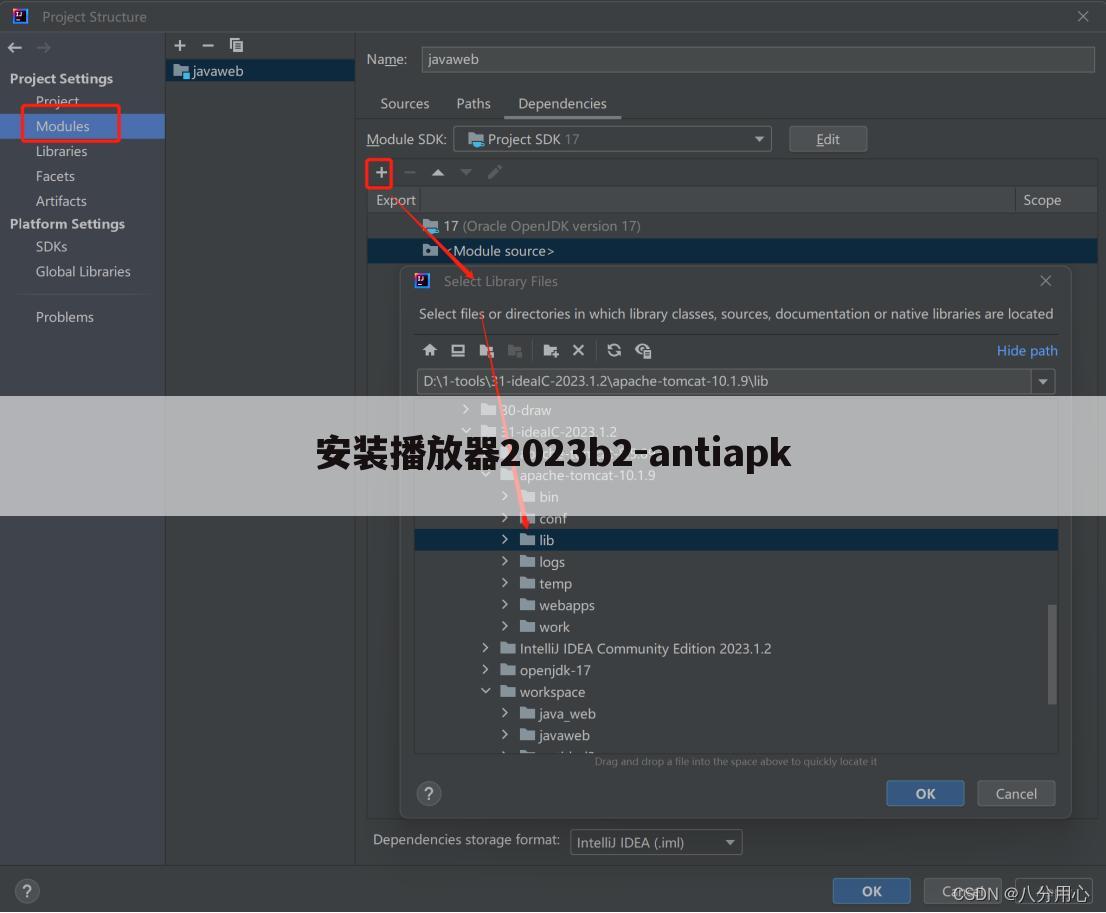Select javaweb module in list
1106x913 pixels.
click(260, 71)
